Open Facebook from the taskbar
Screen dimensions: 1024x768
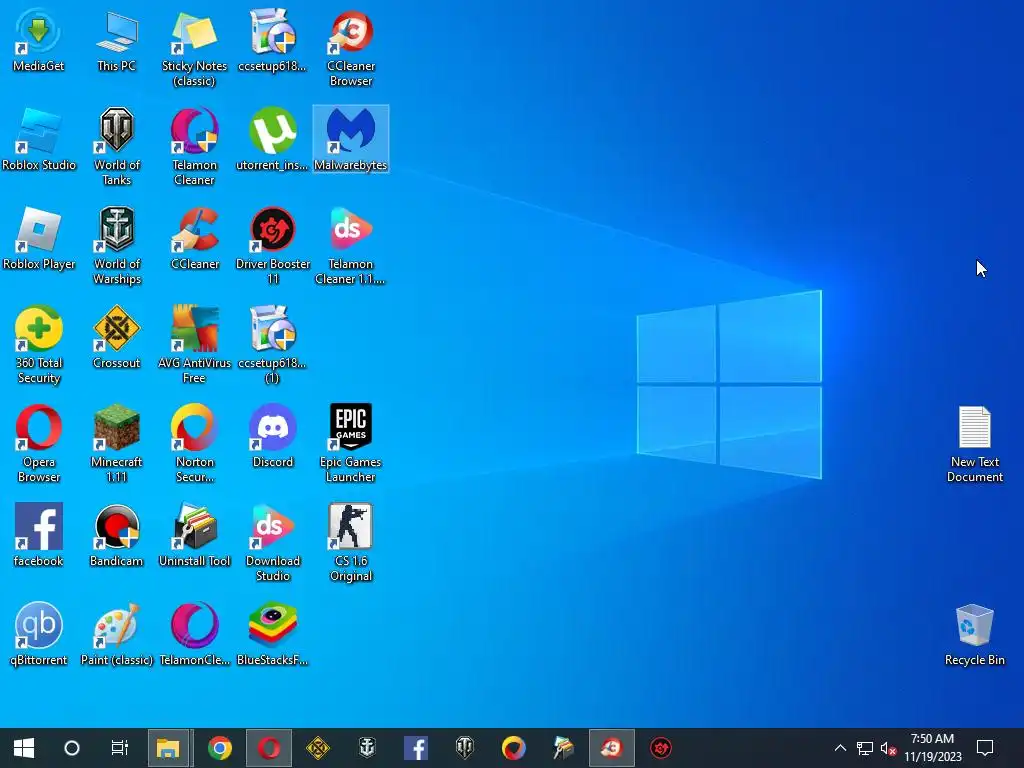[x=416, y=748]
